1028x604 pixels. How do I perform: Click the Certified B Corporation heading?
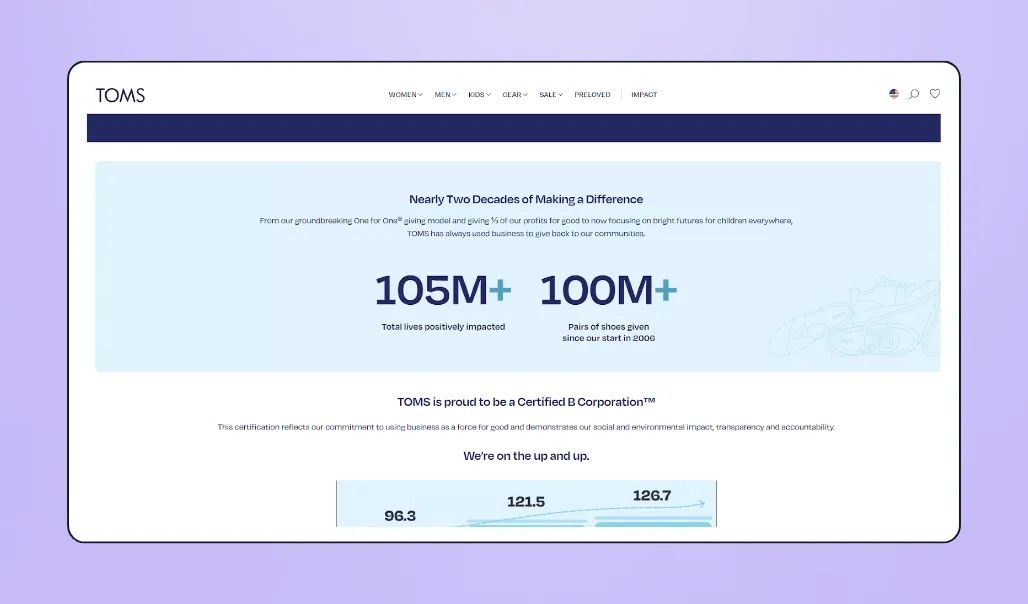526,402
